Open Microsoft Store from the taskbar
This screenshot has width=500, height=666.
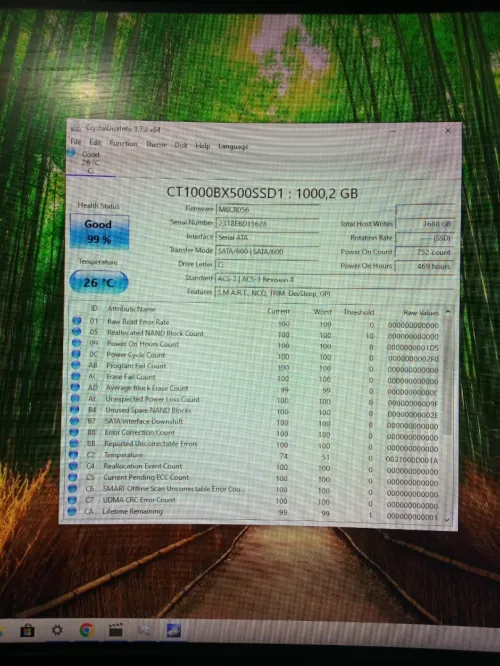point(28,630)
